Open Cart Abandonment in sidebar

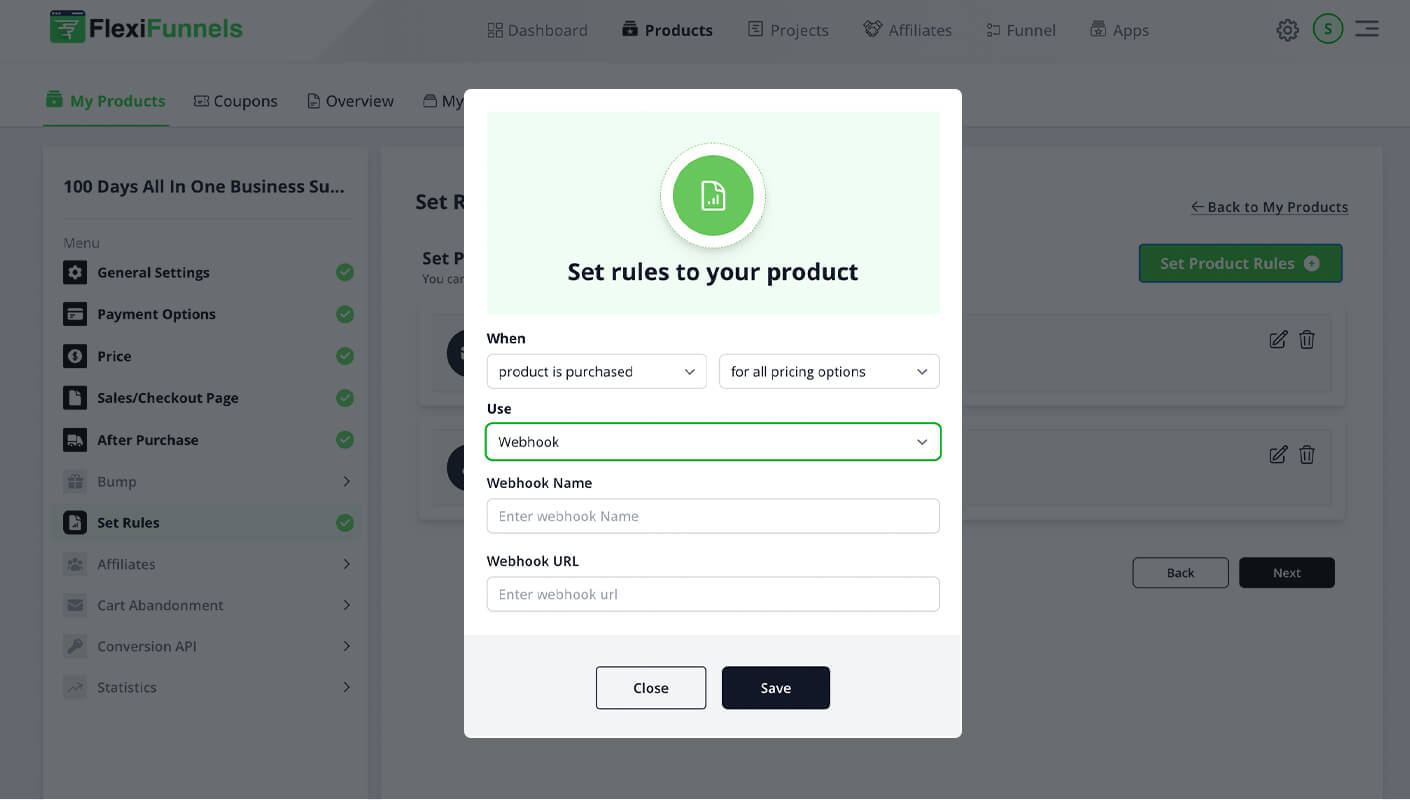tap(207, 605)
